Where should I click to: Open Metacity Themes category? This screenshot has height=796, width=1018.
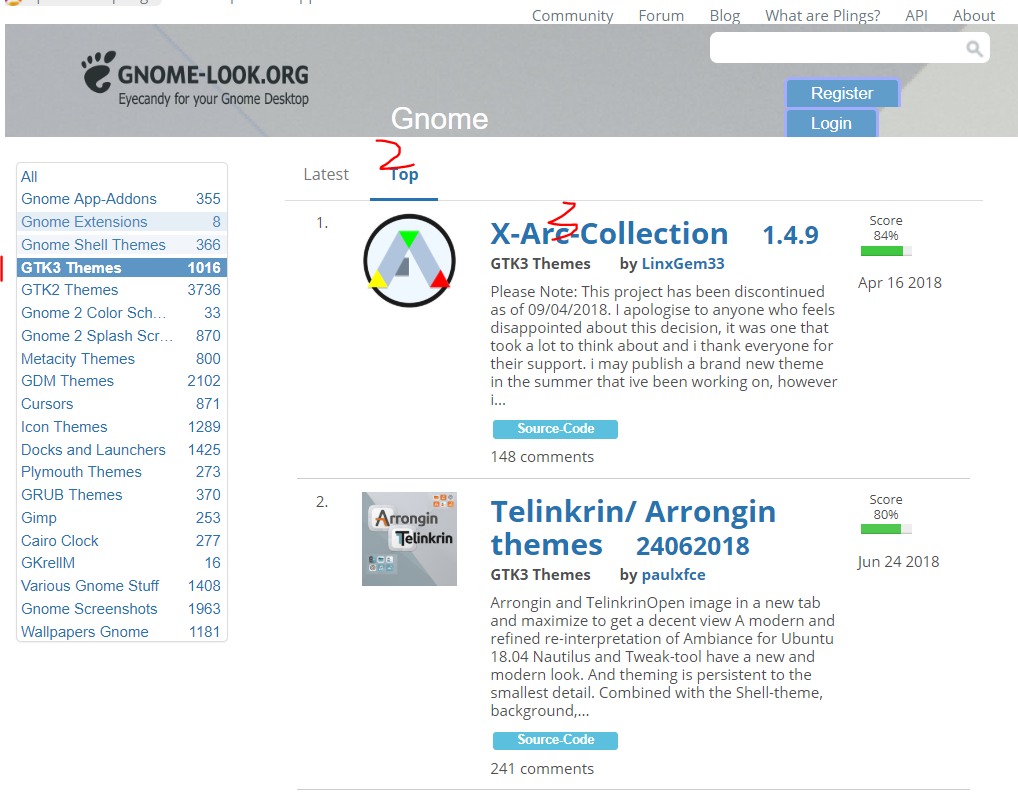[121, 359]
